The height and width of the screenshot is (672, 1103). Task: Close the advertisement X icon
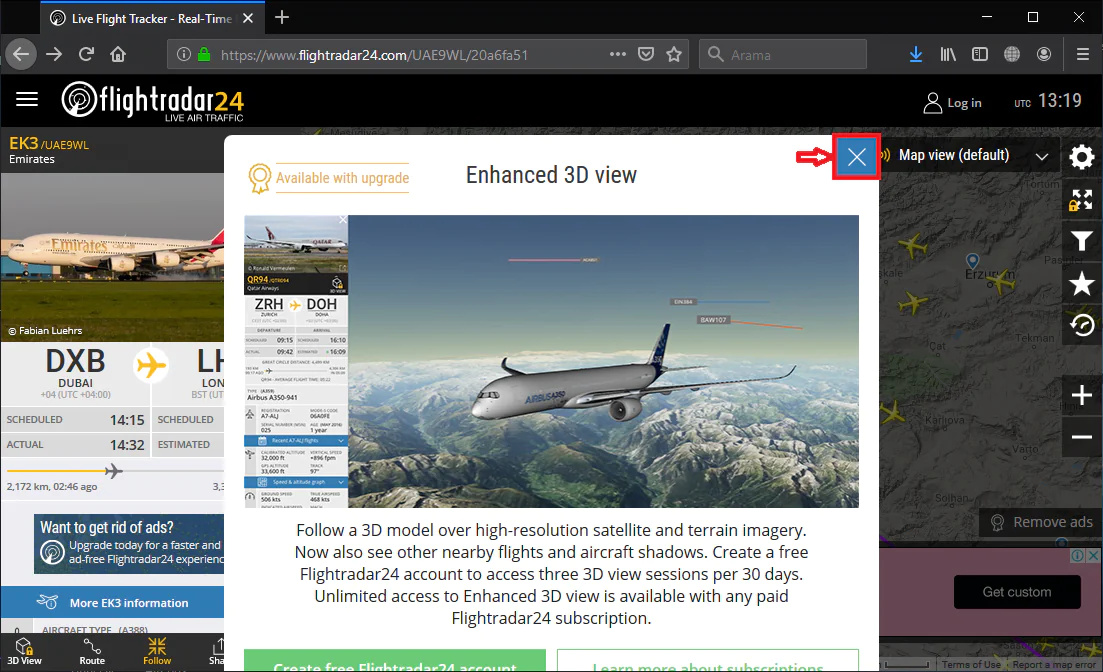(1093, 556)
